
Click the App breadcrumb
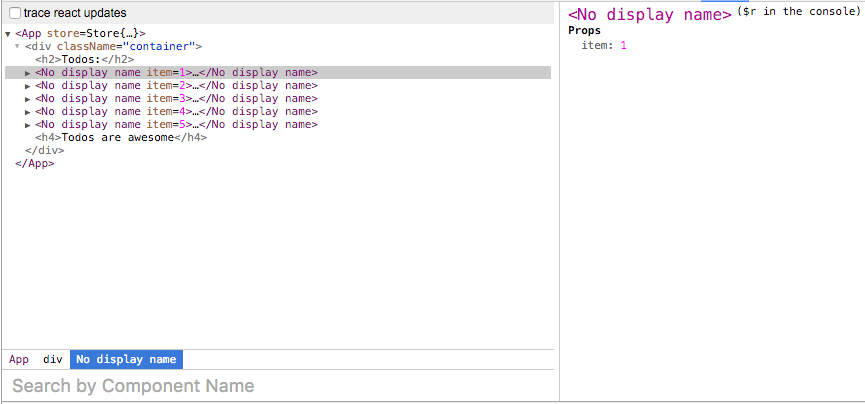[19, 359]
